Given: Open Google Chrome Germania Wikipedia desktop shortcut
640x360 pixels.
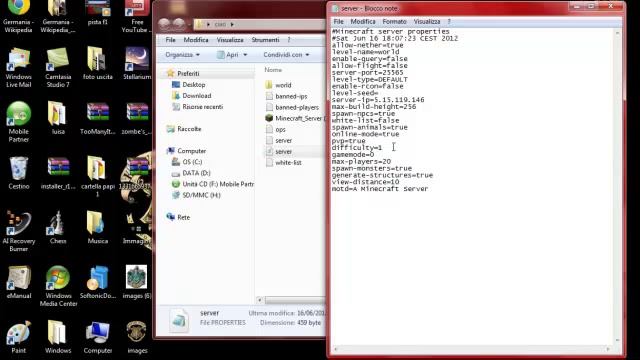Looking at the screenshot, I should click(19, 16).
